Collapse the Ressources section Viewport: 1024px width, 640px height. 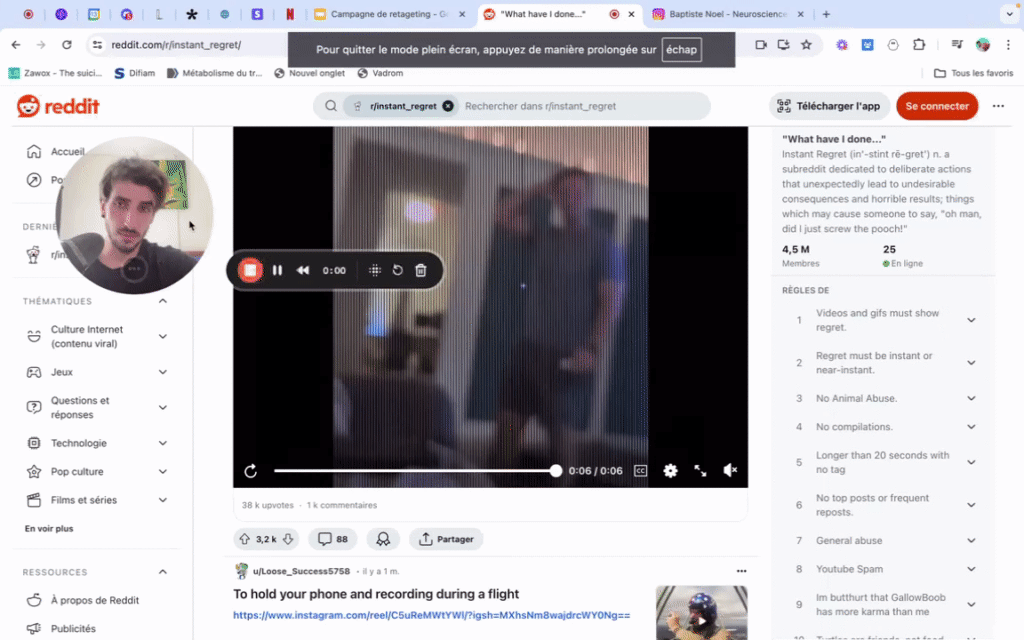163,572
